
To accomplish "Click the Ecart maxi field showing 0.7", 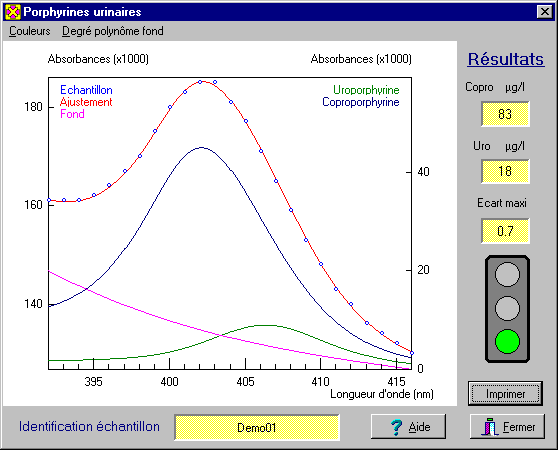I will (x=505, y=231).
